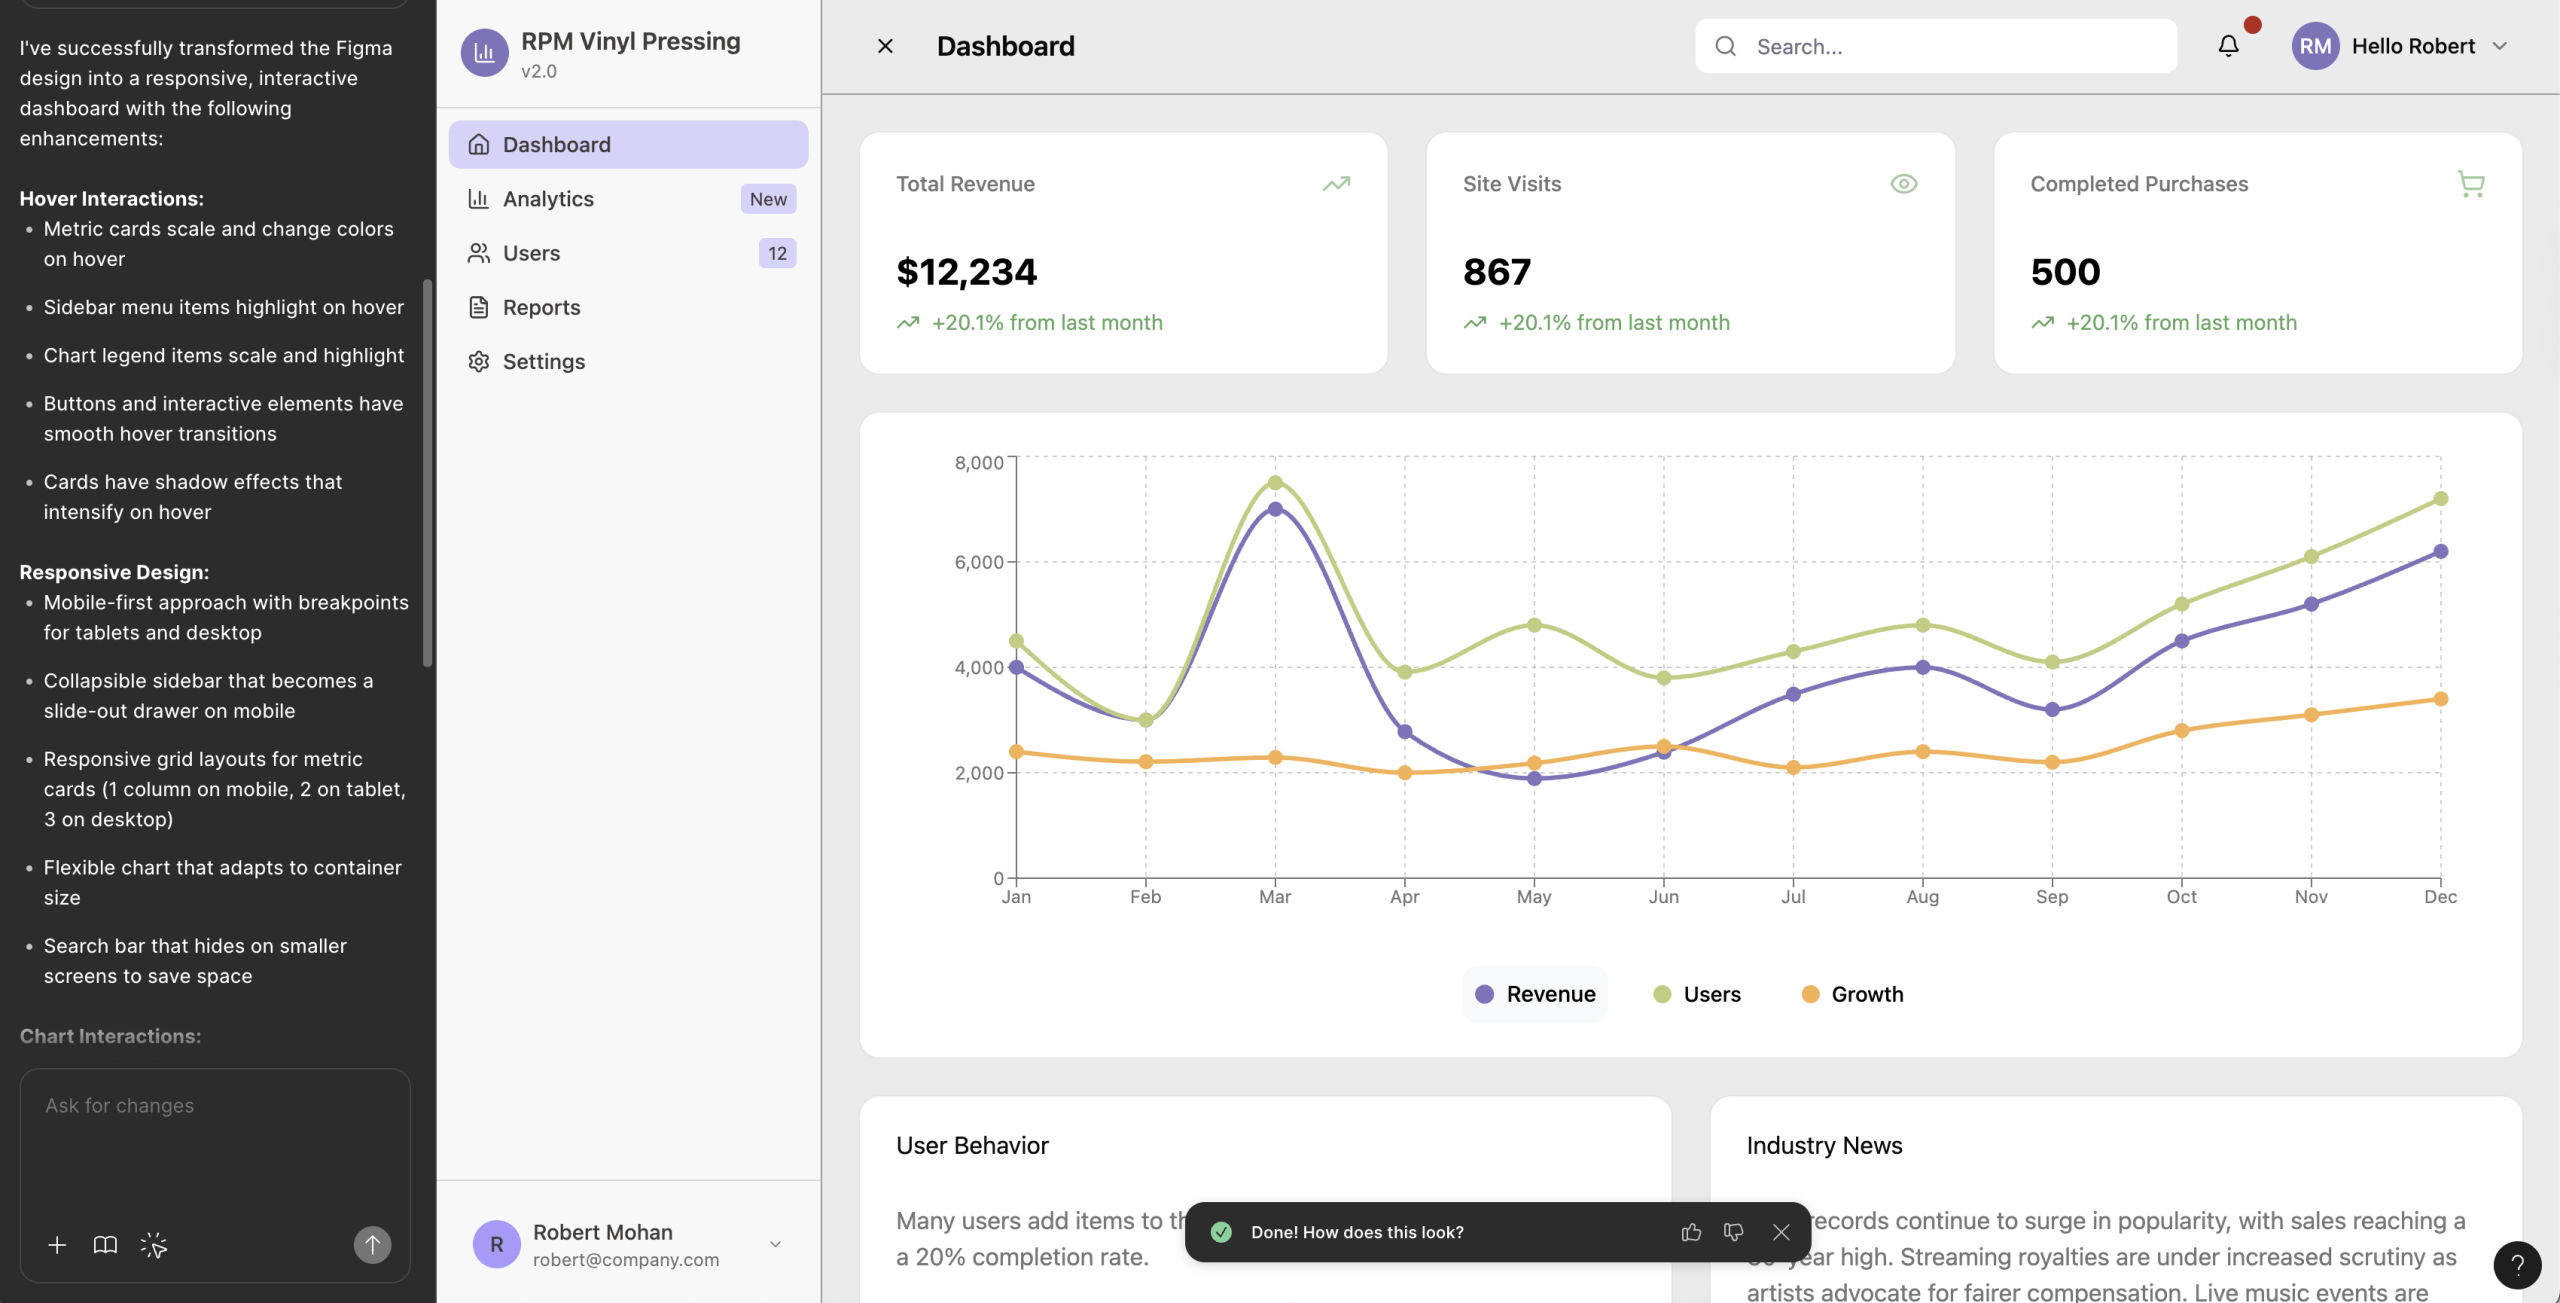The image size is (2560, 1303).
Task: Open the Users sidebar item
Action: (x=531, y=253)
